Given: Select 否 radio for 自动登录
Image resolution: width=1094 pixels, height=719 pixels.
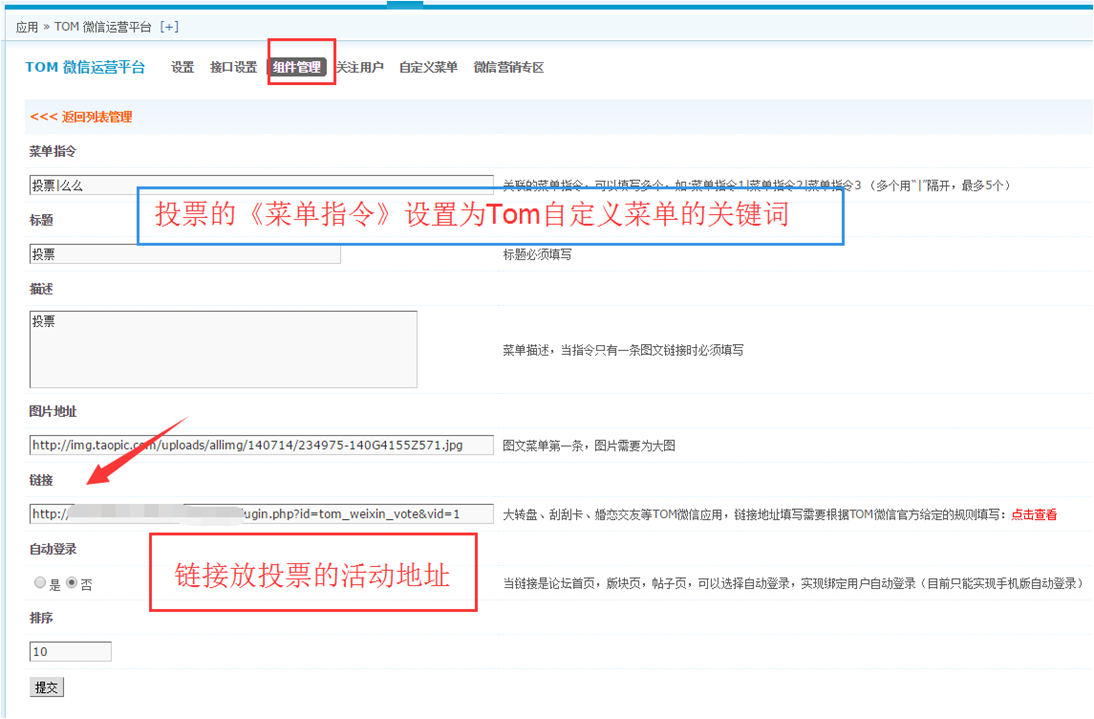Looking at the screenshot, I should [72, 582].
